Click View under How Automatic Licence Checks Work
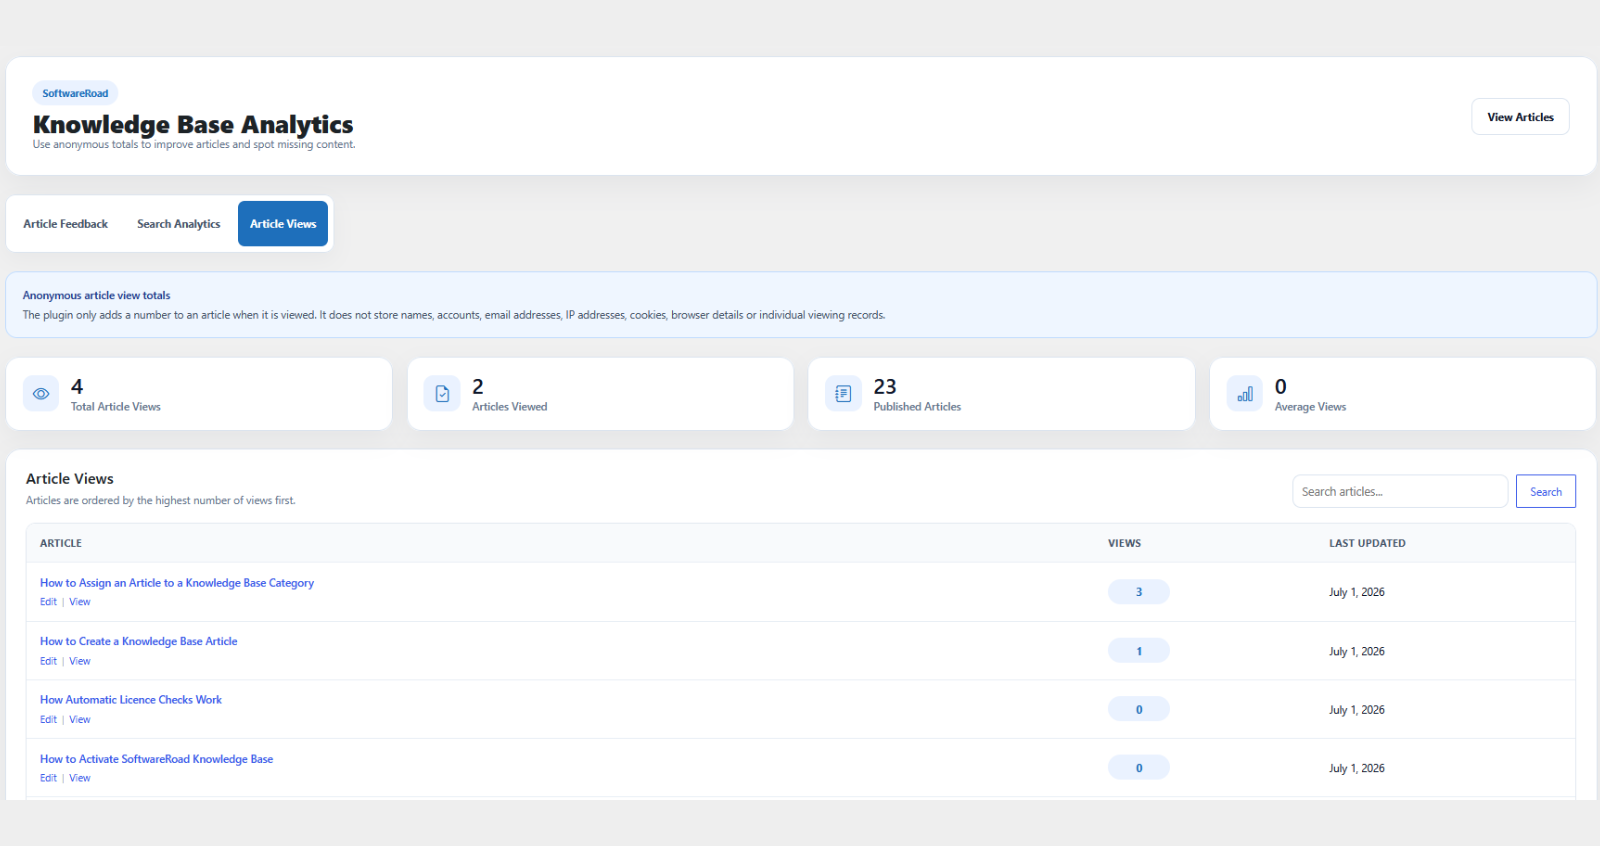 point(80,720)
